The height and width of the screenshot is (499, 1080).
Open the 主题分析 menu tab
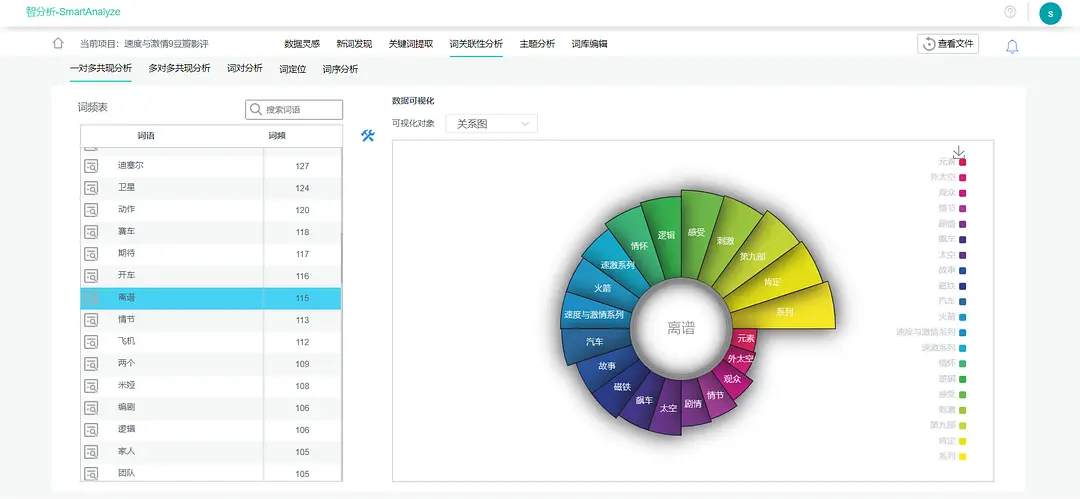[537, 43]
